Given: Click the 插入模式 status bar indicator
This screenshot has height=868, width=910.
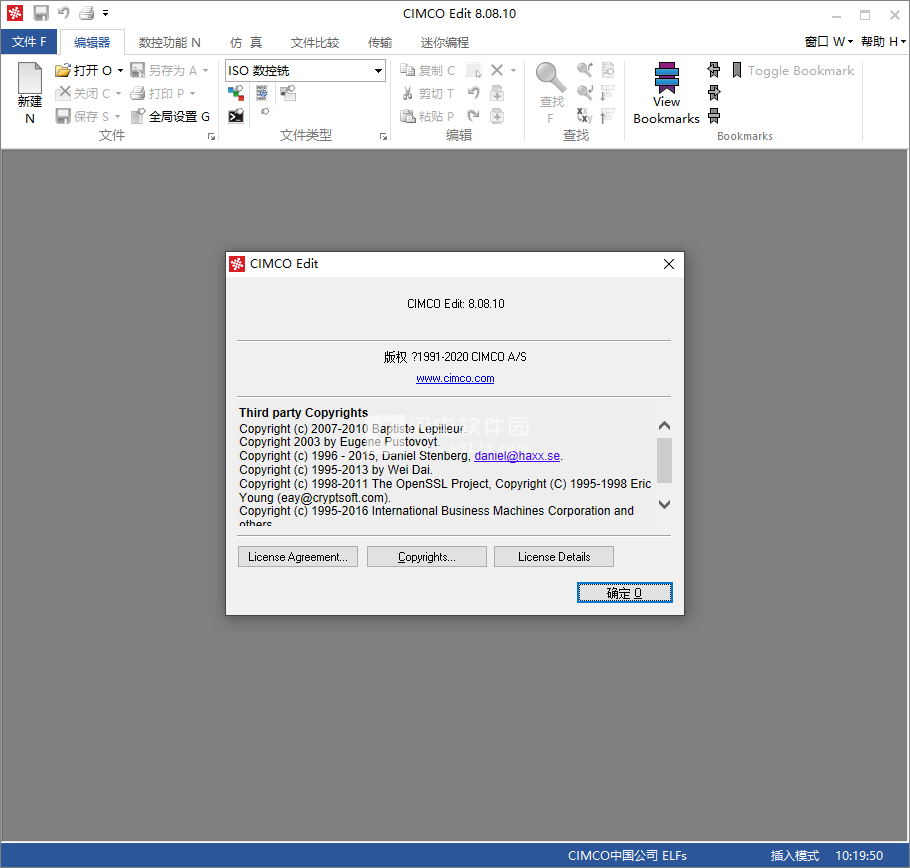Looking at the screenshot, I should tap(795, 856).
